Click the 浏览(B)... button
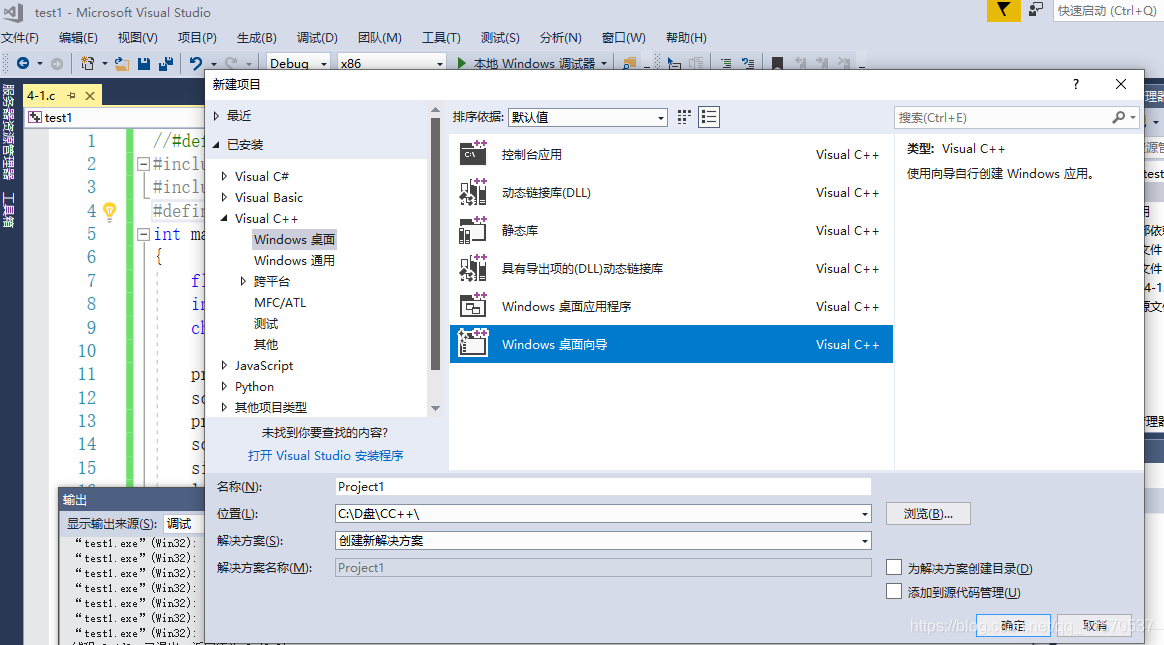Image resolution: width=1164 pixels, height=645 pixels. coord(928,514)
